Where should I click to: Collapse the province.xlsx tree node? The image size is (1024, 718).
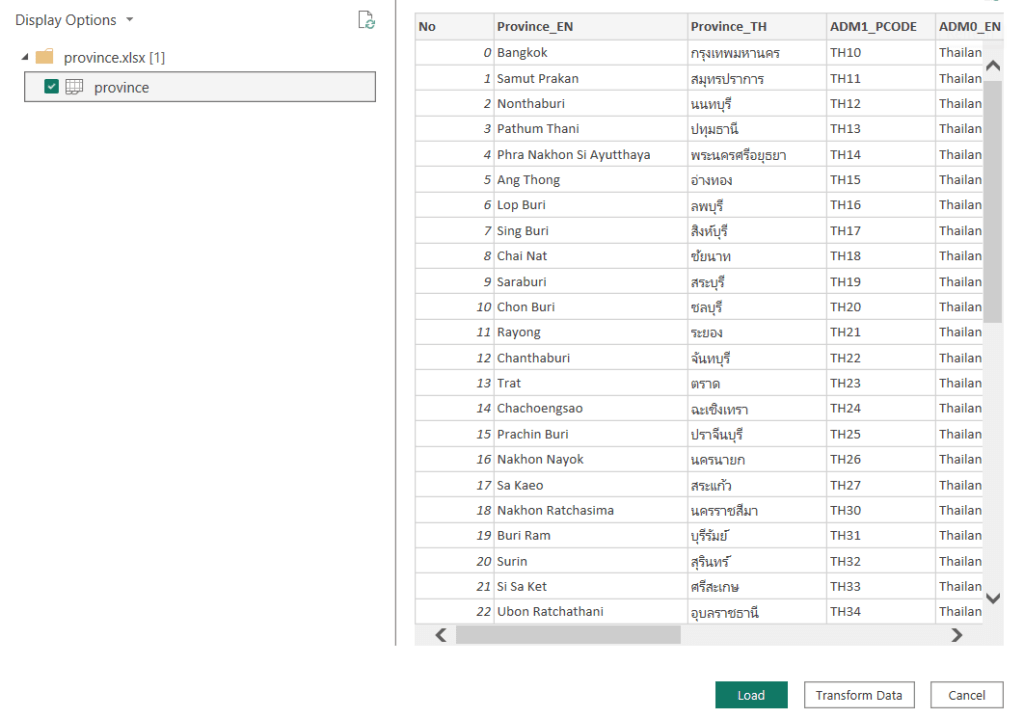(x=24, y=57)
